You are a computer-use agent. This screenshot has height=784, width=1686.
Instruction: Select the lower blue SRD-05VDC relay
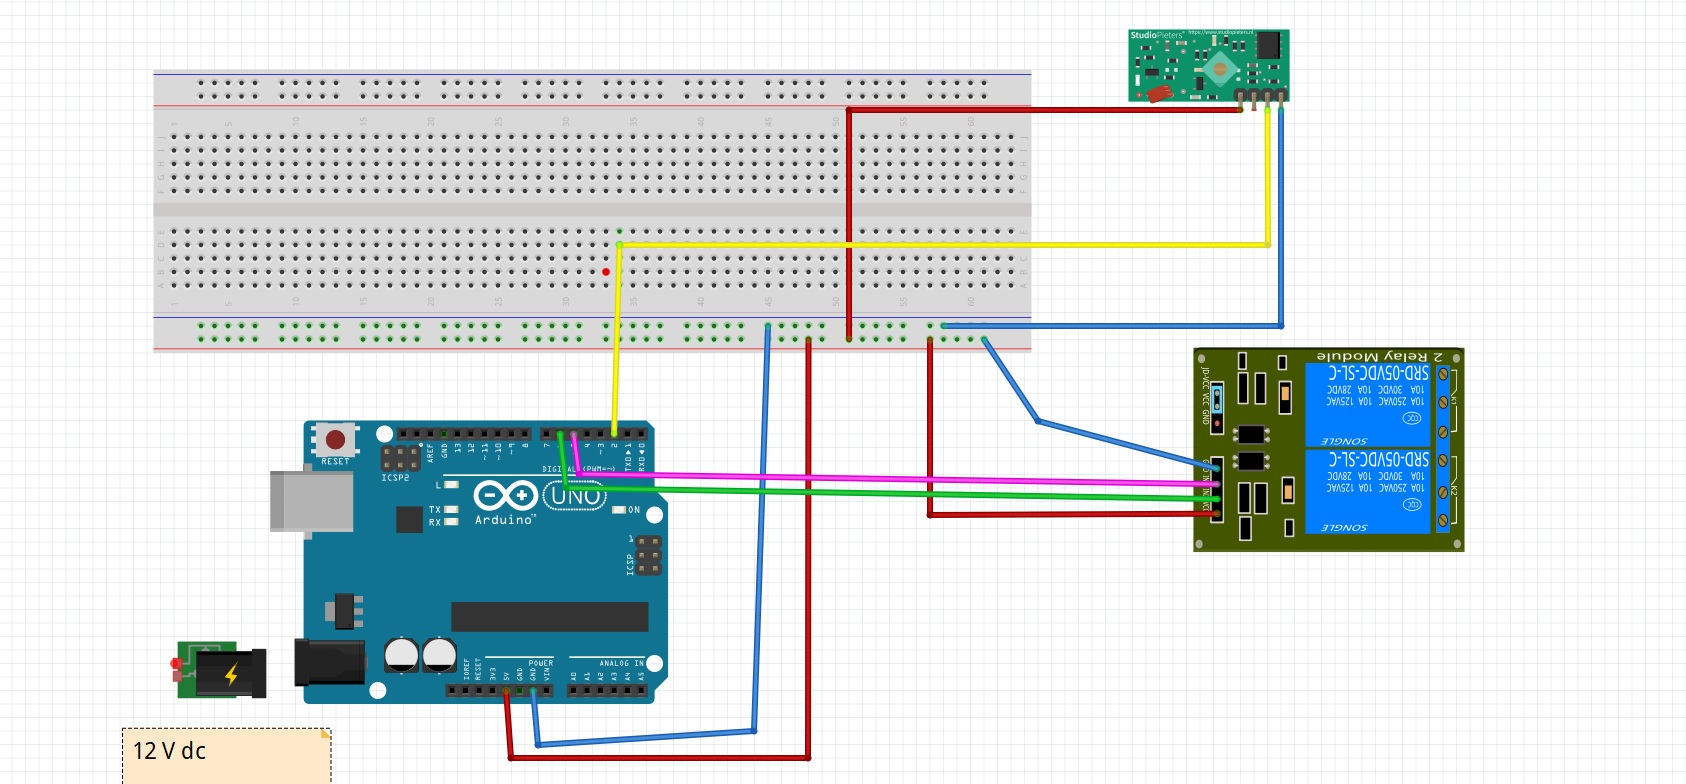point(1368,491)
